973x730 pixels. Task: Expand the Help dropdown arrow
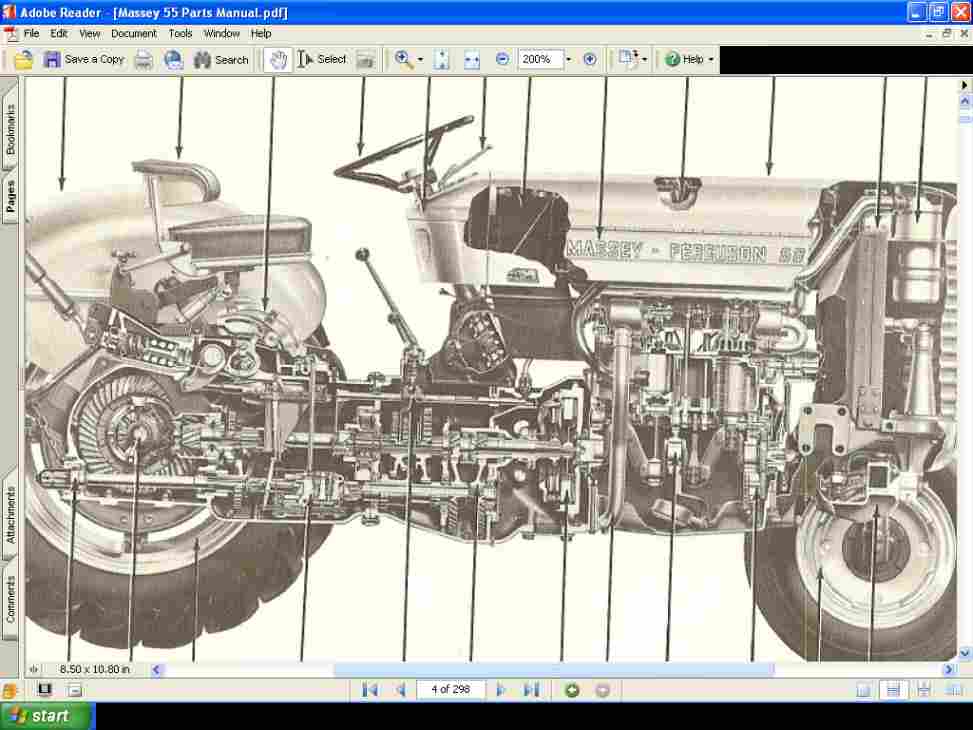[711, 60]
